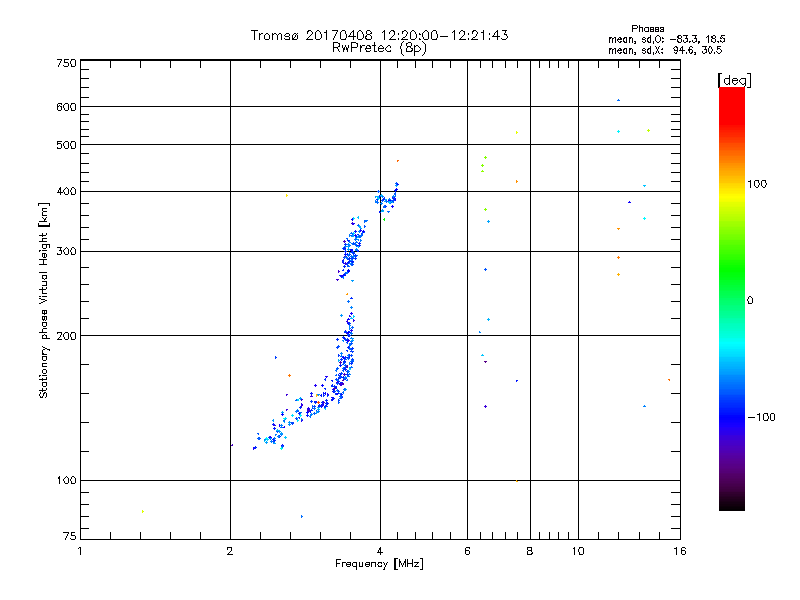This screenshot has width=800, height=600.
Task: Click the y-axis tick label '300'
Action: click(x=66, y=252)
